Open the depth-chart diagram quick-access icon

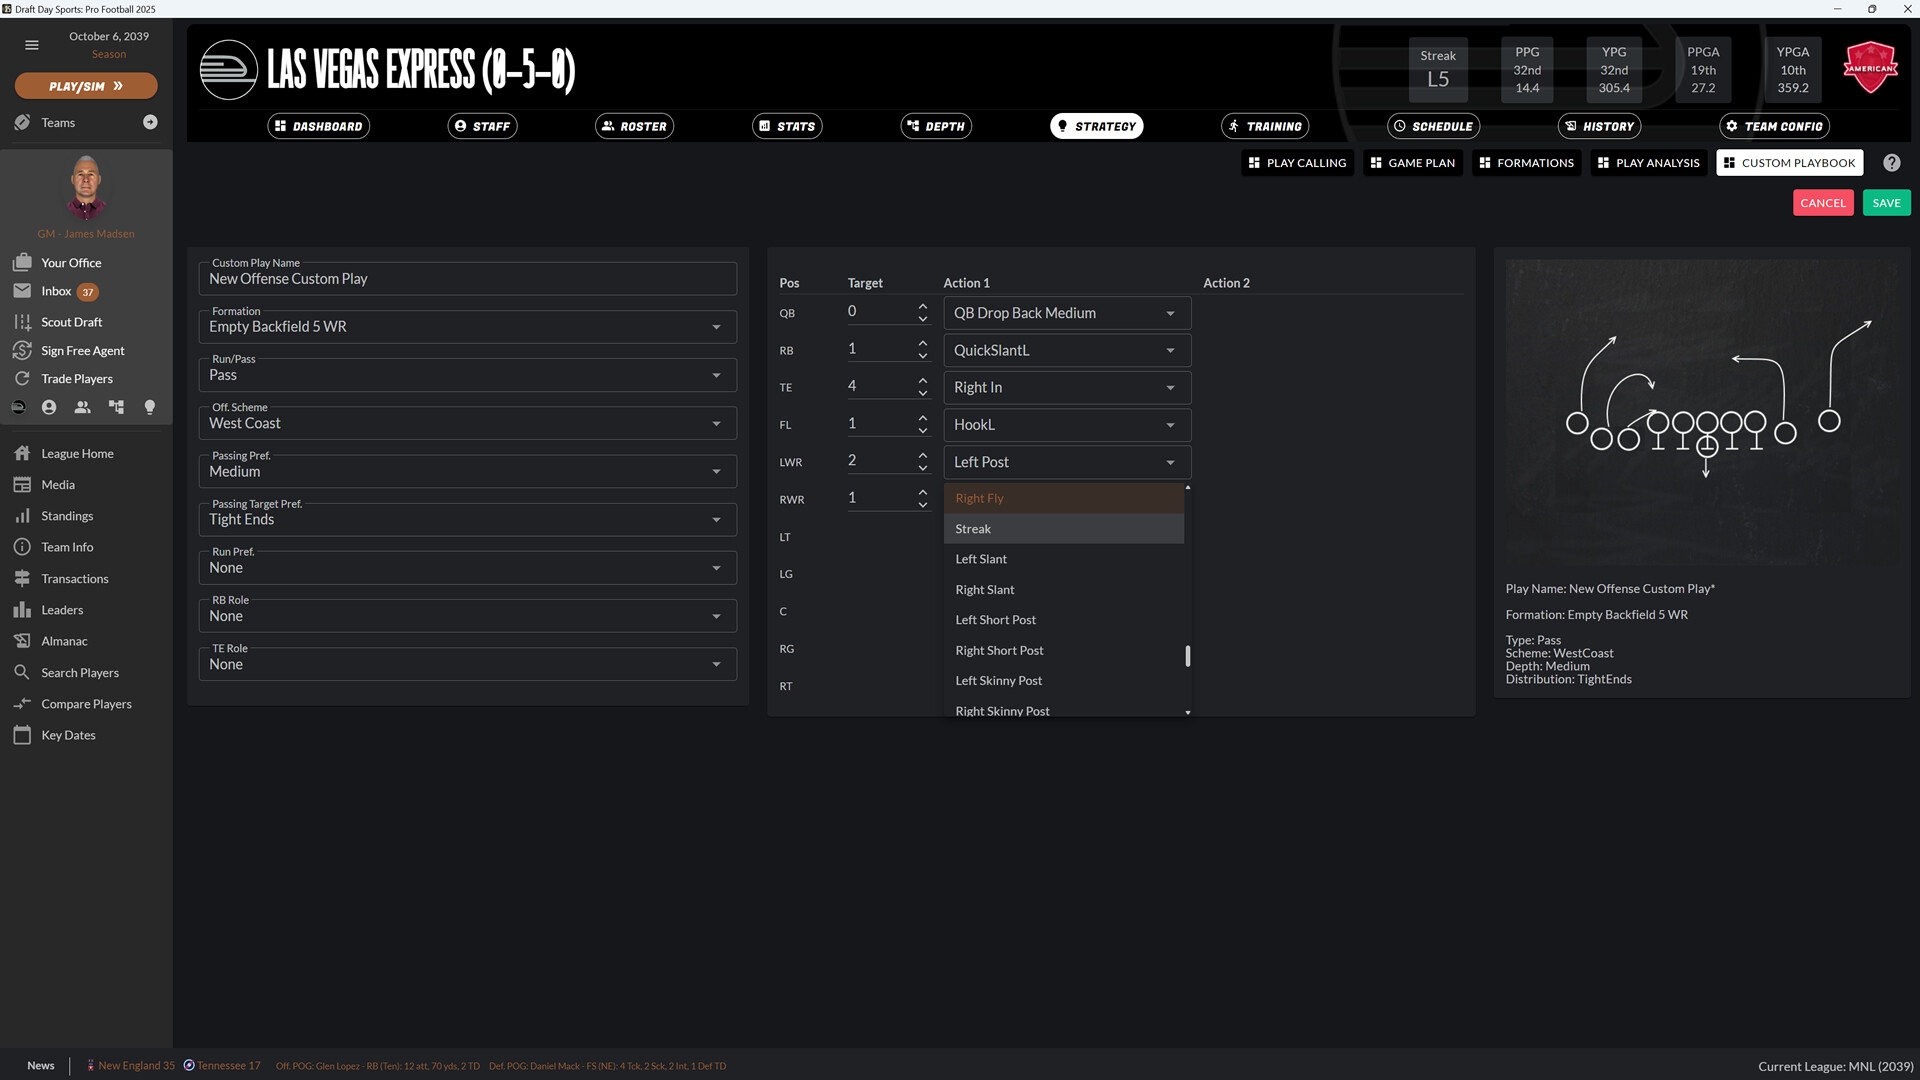pos(115,407)
